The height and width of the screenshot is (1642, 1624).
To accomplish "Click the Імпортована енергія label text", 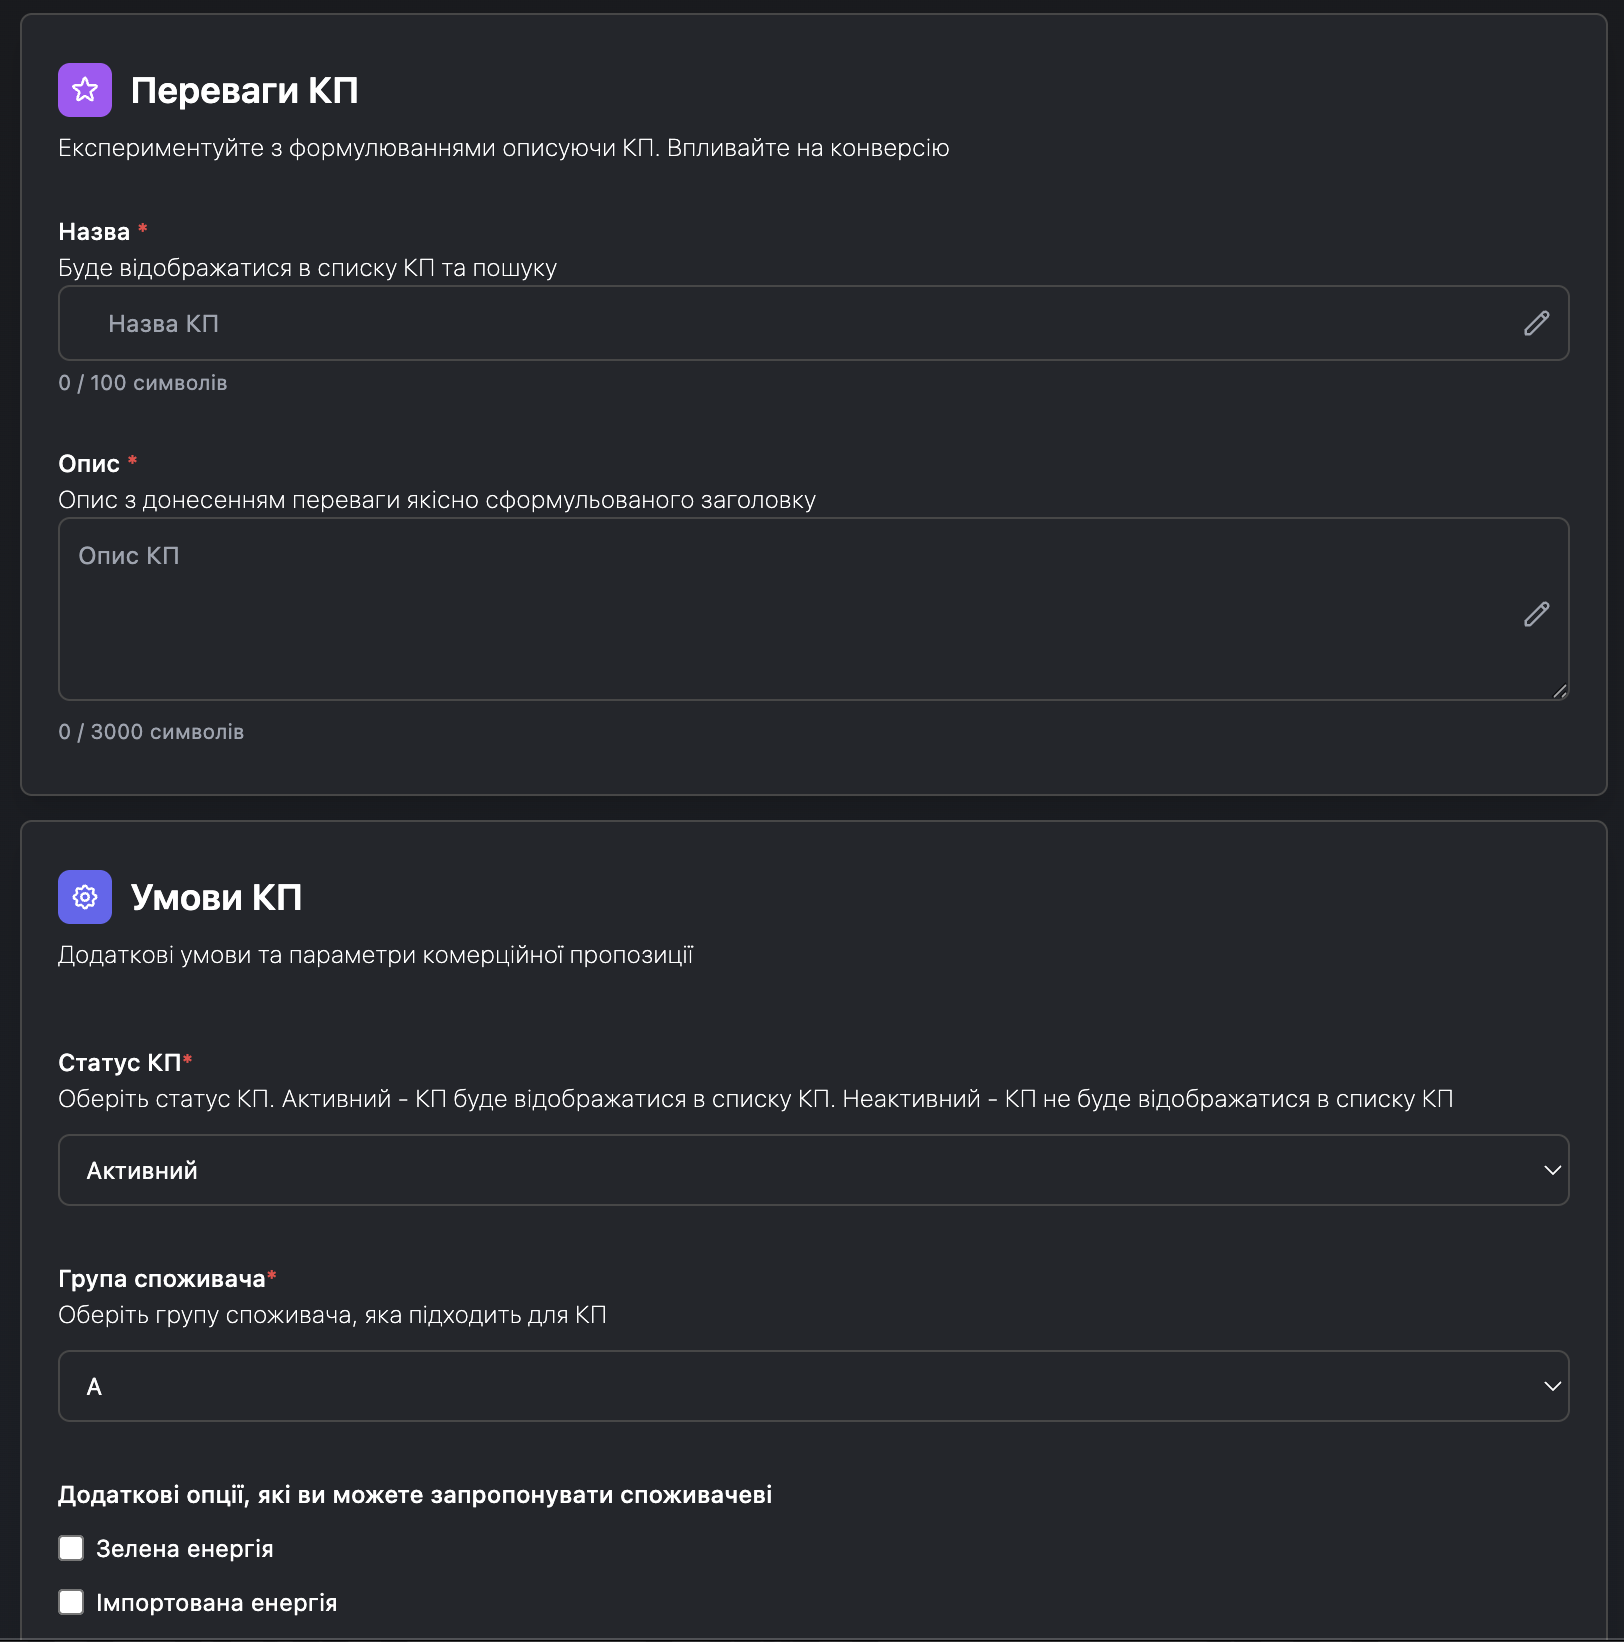I will click(216, 1602).
